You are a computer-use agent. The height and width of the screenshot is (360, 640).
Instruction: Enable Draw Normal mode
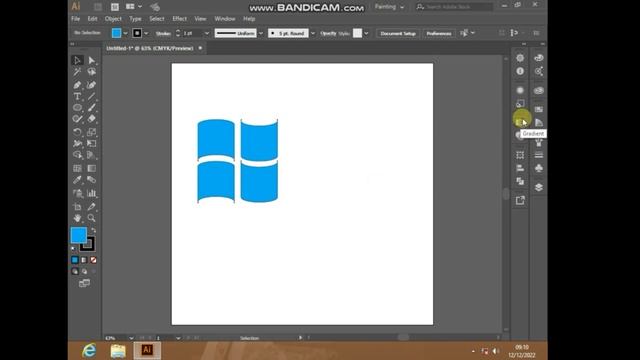point(75,271)
